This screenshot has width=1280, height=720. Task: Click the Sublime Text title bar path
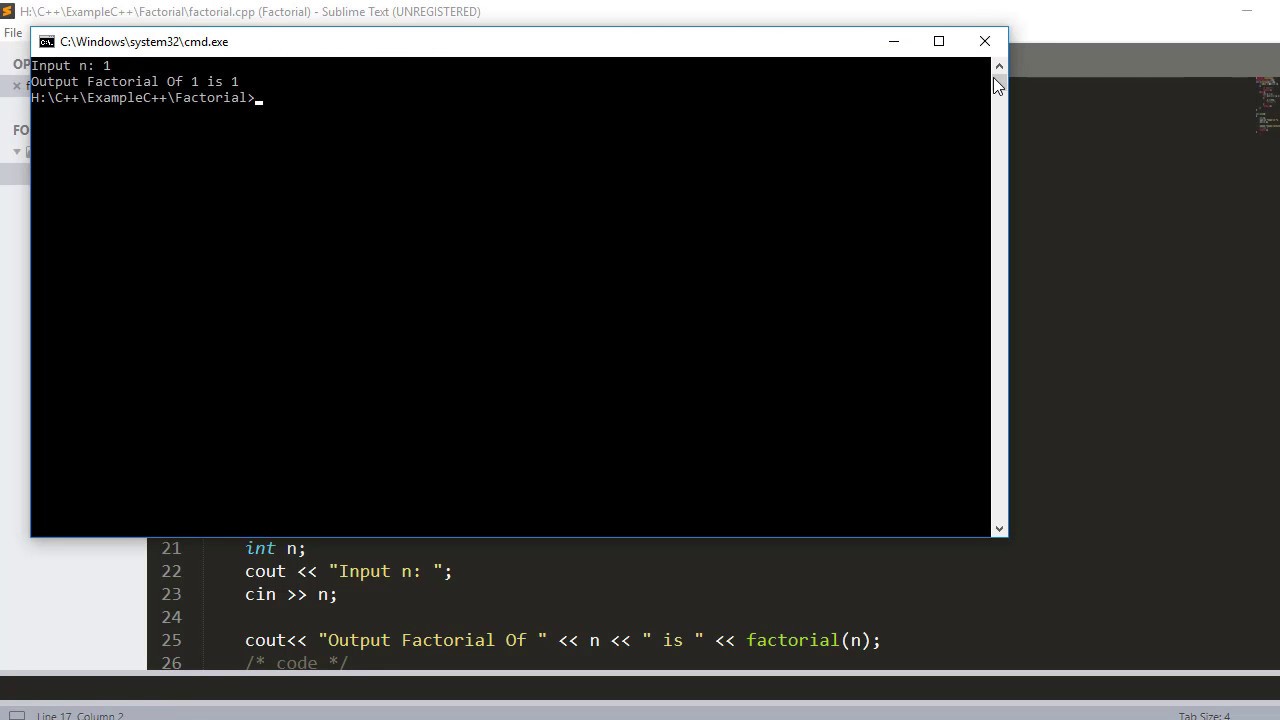[250, 12]
